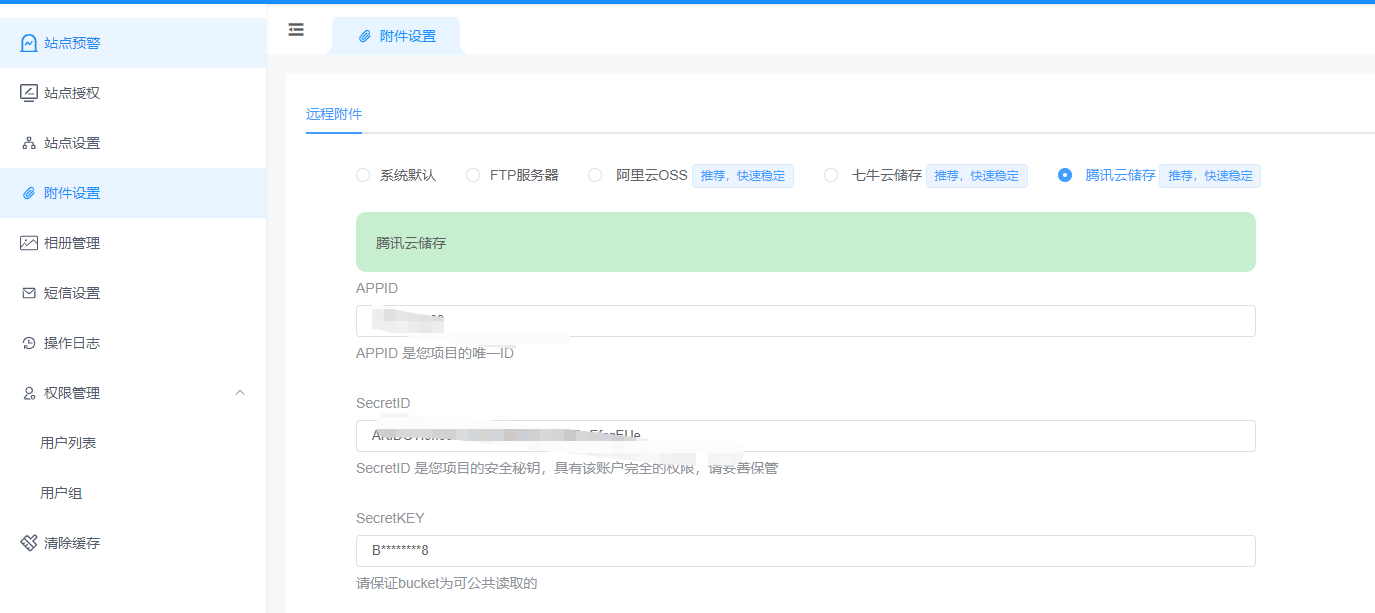Open the 站点授权 menu item
The width and height of the screenshot is (1375, 613).
pos(133,93)
